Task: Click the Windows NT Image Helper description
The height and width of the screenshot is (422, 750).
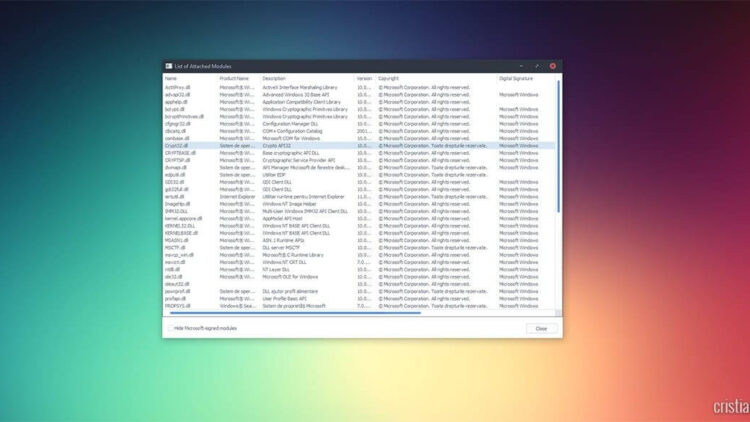Action: click(289, 204)
